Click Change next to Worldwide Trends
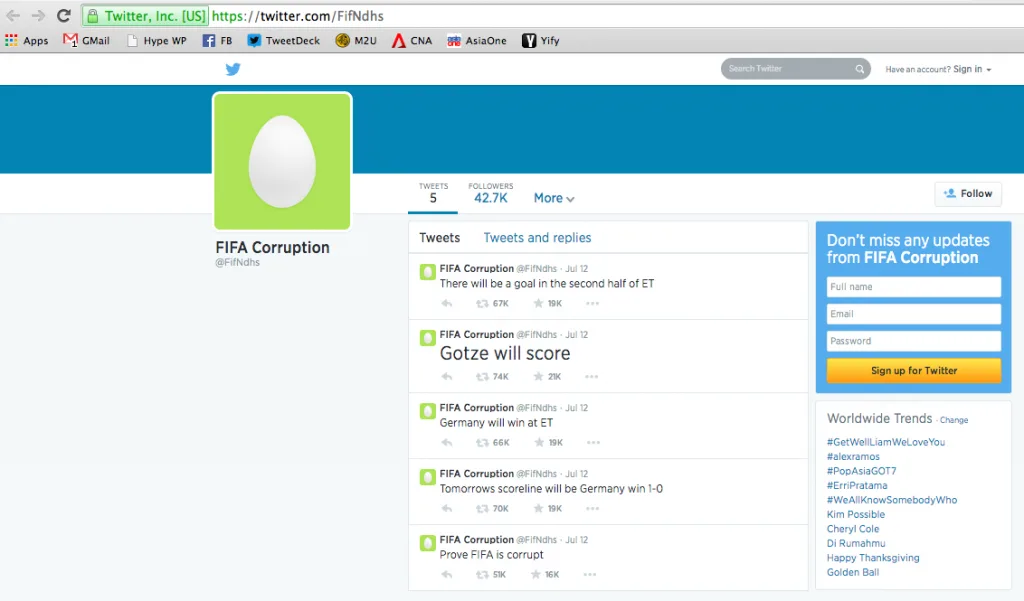This screenshot has width=1024, height=601. pyautogui.click(x=954, y=421)
